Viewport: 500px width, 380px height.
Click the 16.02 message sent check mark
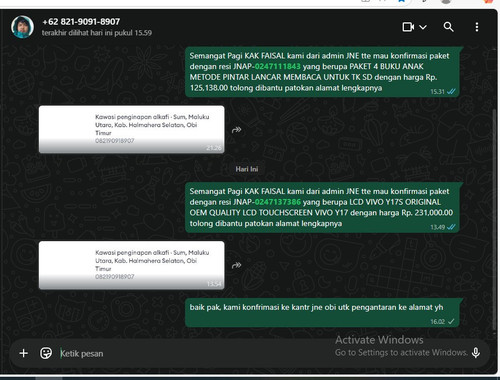coord(451,322)
